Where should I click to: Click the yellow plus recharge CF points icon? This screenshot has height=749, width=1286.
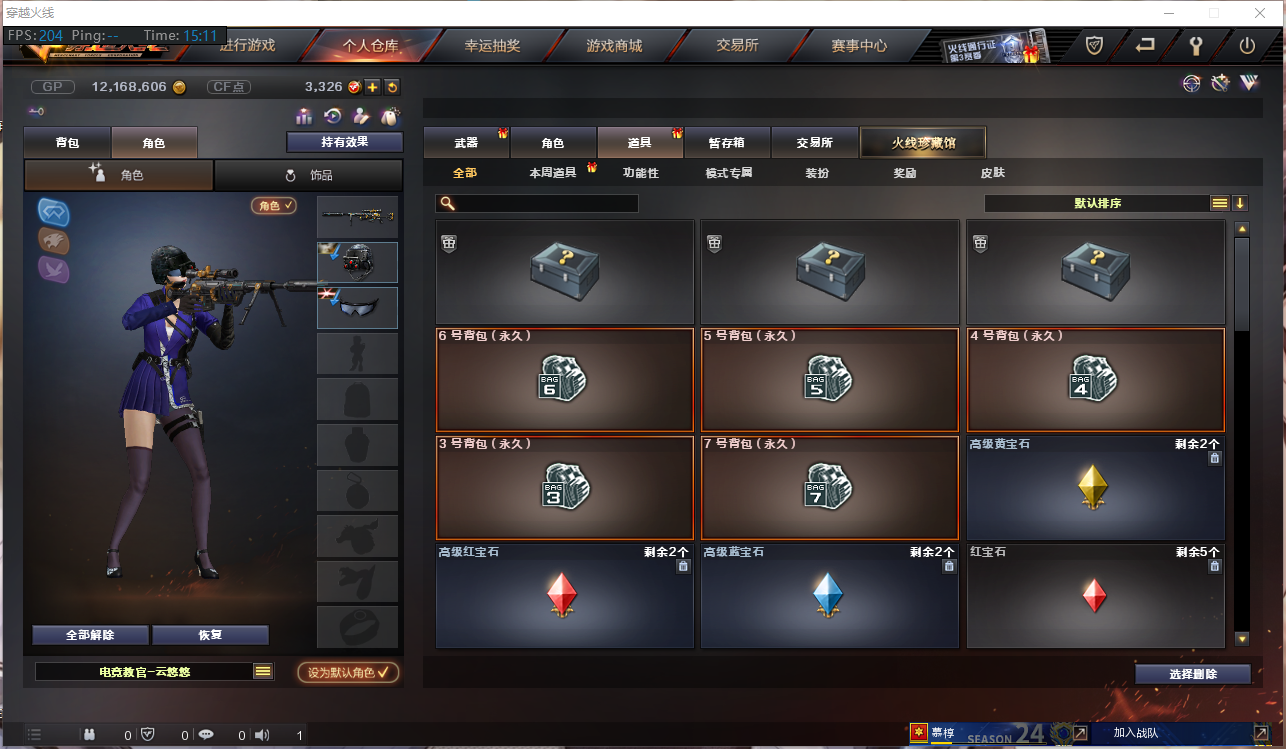point(372,87)
